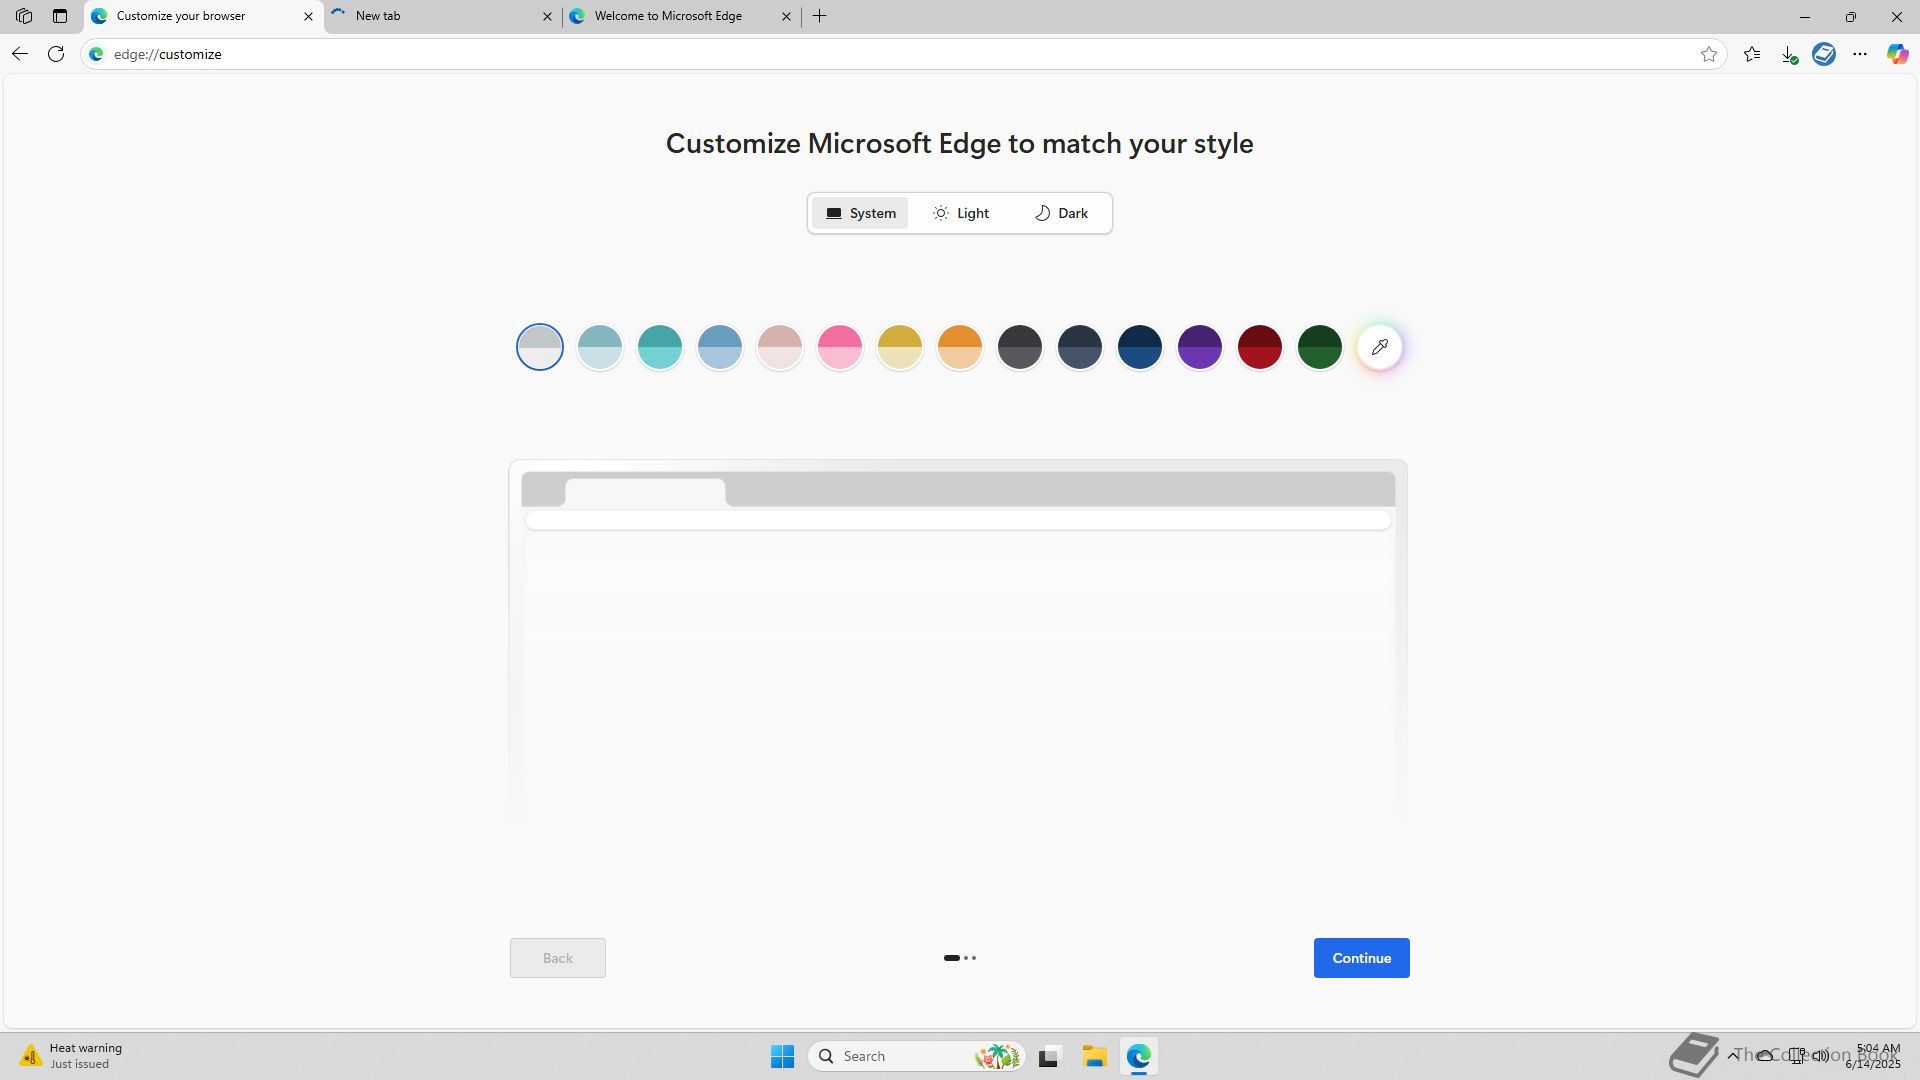
Task: Click the Continue button
Action: click(x=1361, y=958)
